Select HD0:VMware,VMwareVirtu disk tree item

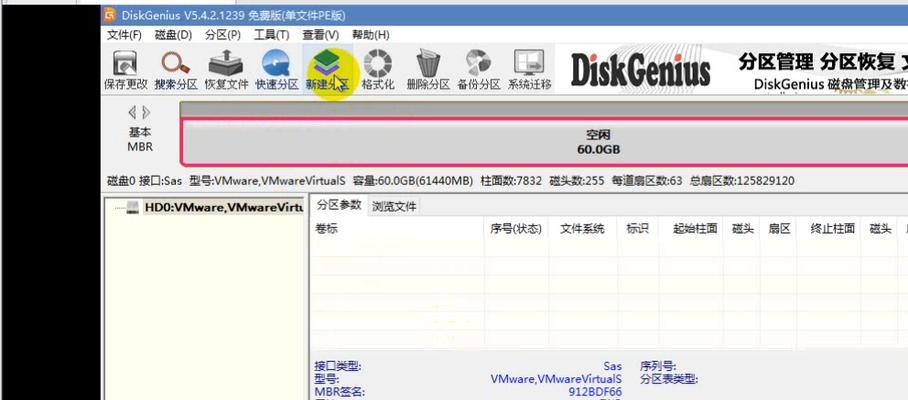(224, 207)
